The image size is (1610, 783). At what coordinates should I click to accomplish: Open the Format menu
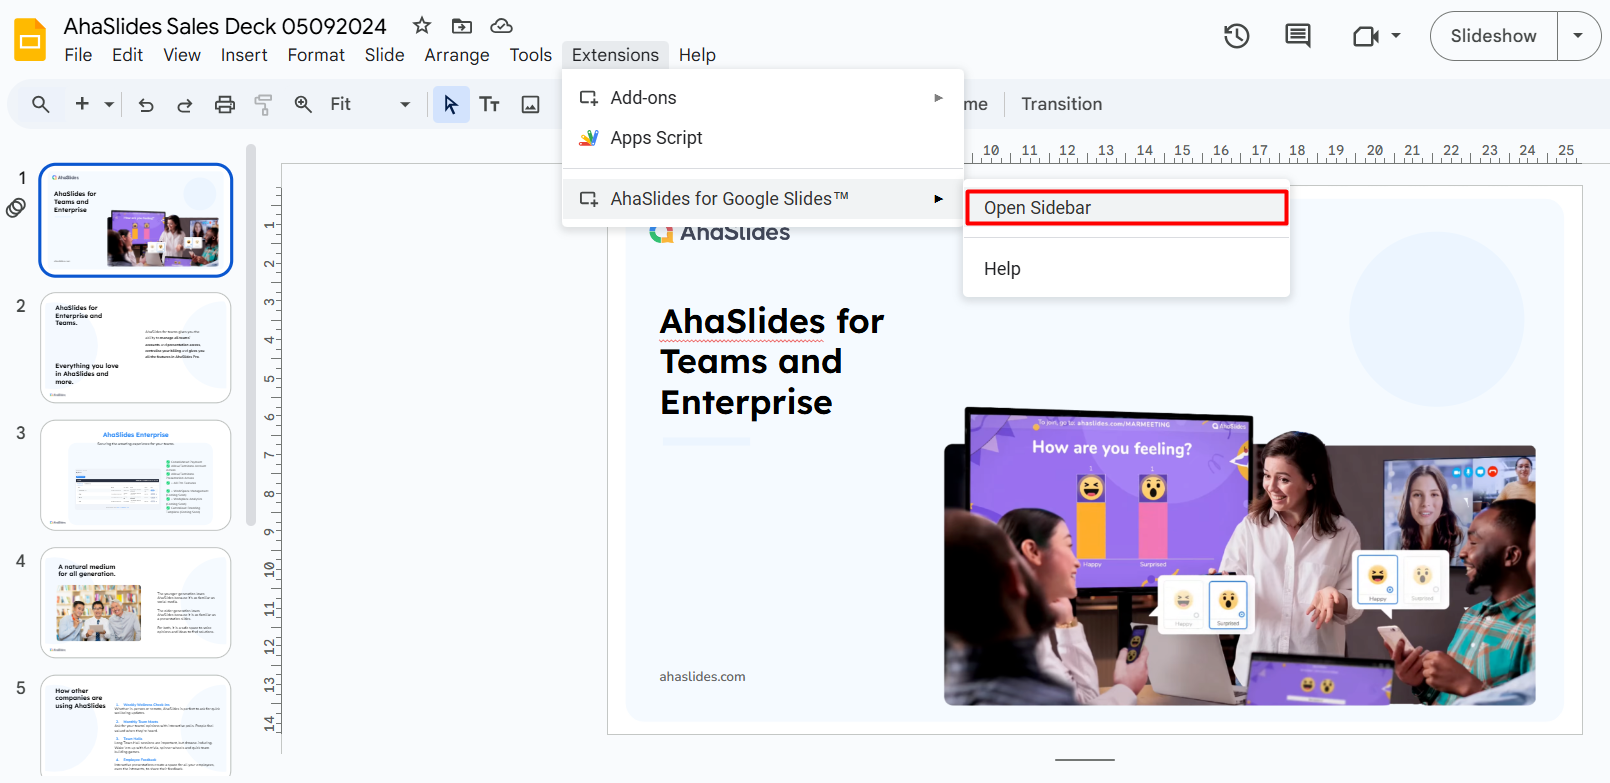[316, 55]
